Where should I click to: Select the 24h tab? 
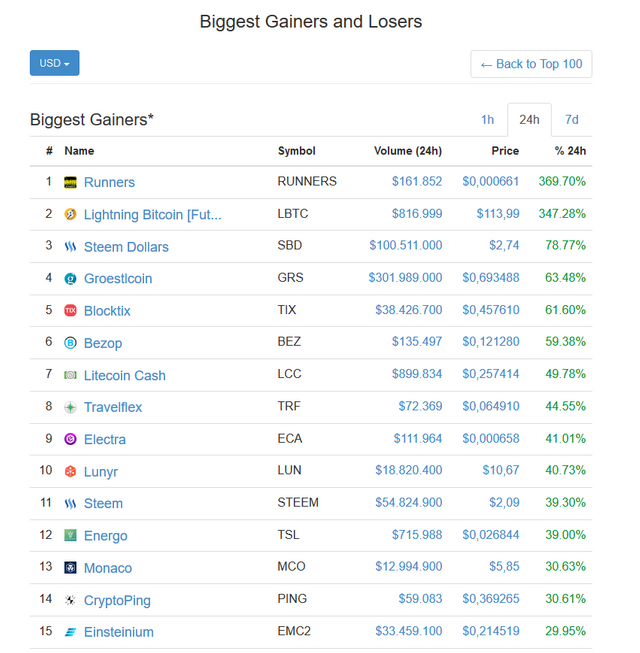click(529, 120)
